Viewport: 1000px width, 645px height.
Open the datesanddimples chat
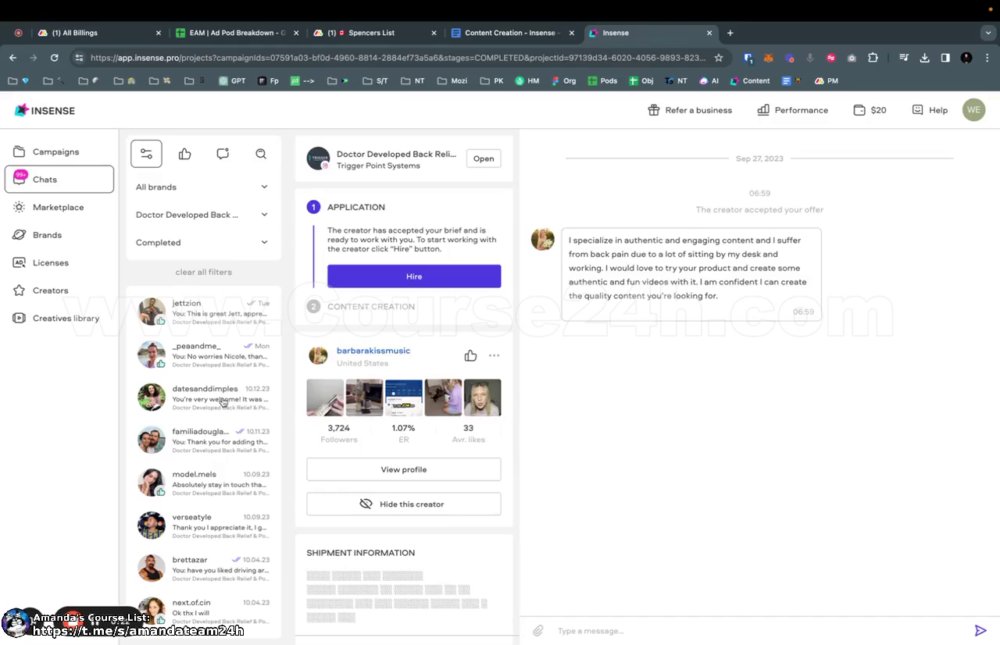204,397
